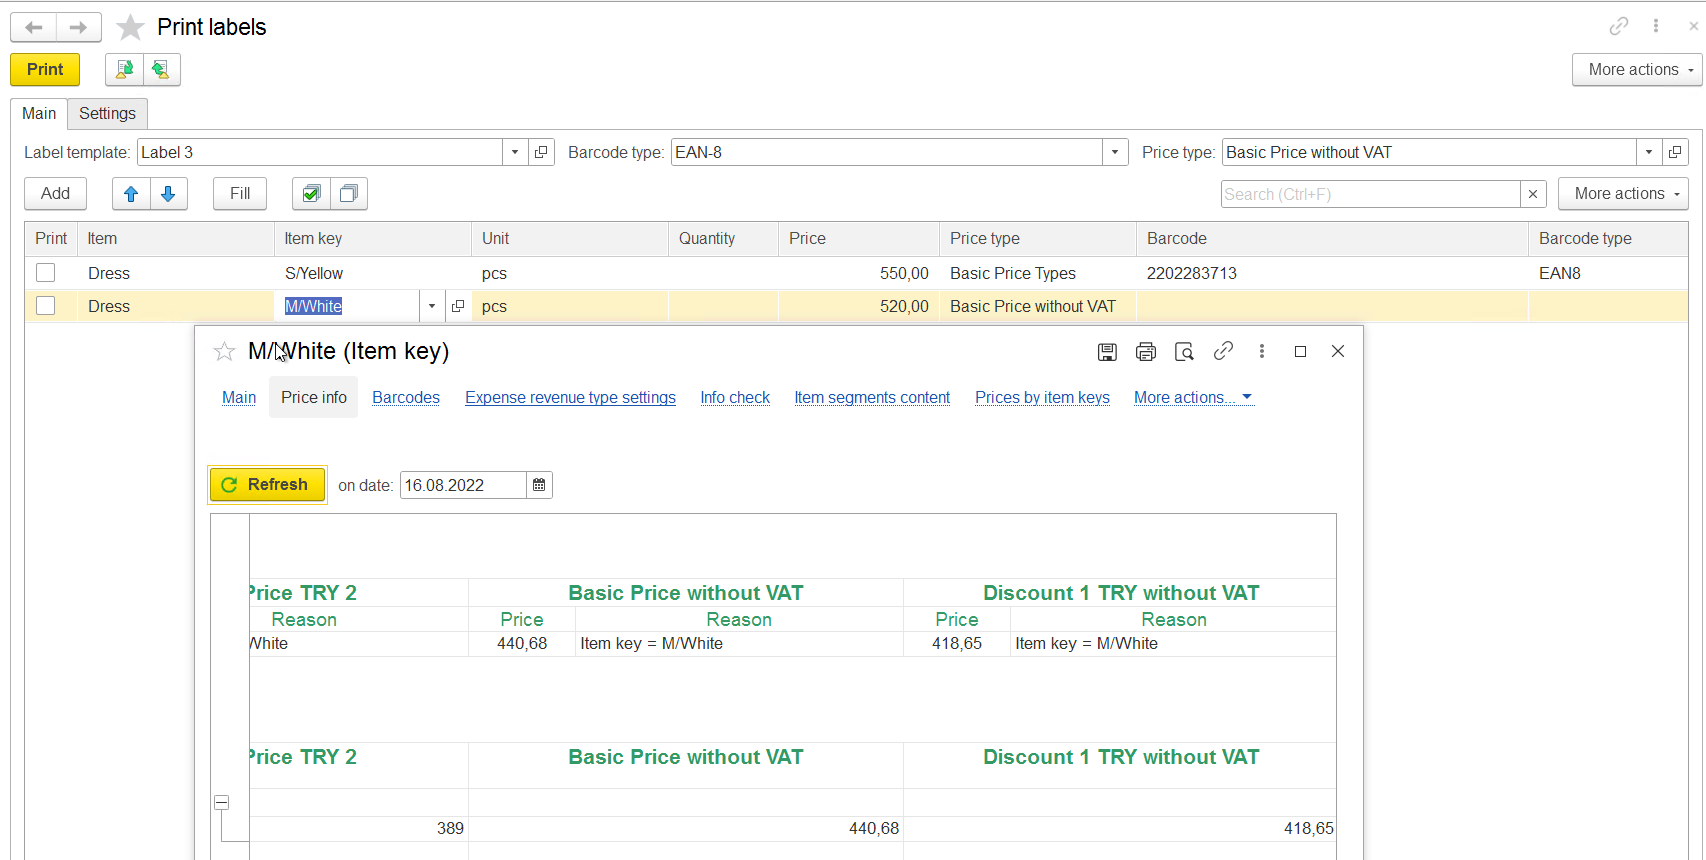Image resolution: width=1706 pixels, height=860 pixels.
Task: Open calendar picker for on date
Action: [x=539, y=485]
